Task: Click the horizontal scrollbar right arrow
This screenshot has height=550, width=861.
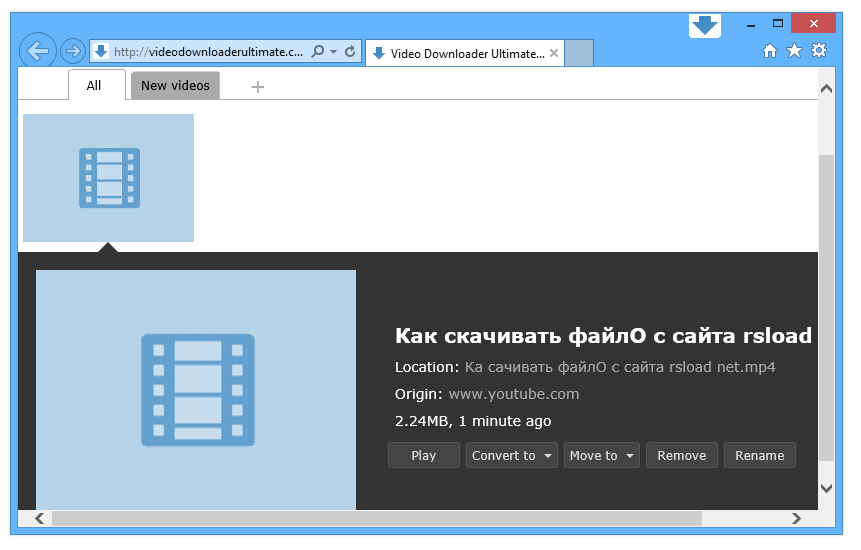Action: pyautogui.click(x=796, y=518)
